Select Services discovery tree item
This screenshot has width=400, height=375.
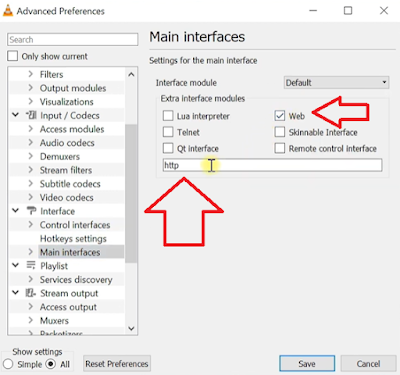point(76,280)
